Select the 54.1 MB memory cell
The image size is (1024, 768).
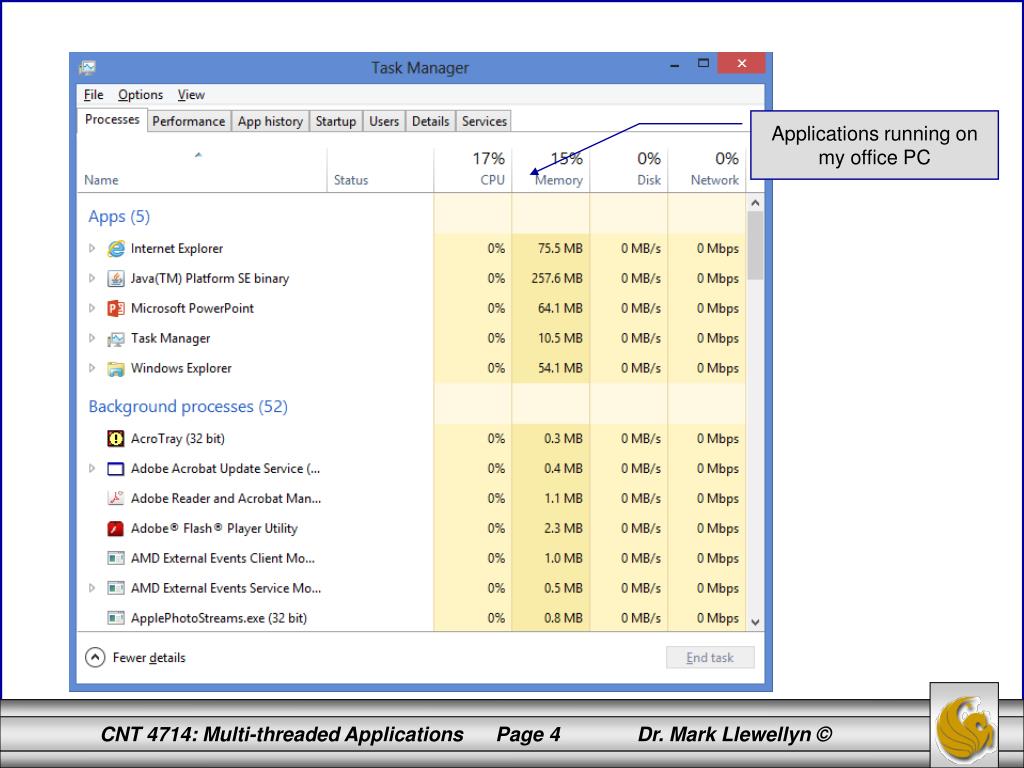551,368
